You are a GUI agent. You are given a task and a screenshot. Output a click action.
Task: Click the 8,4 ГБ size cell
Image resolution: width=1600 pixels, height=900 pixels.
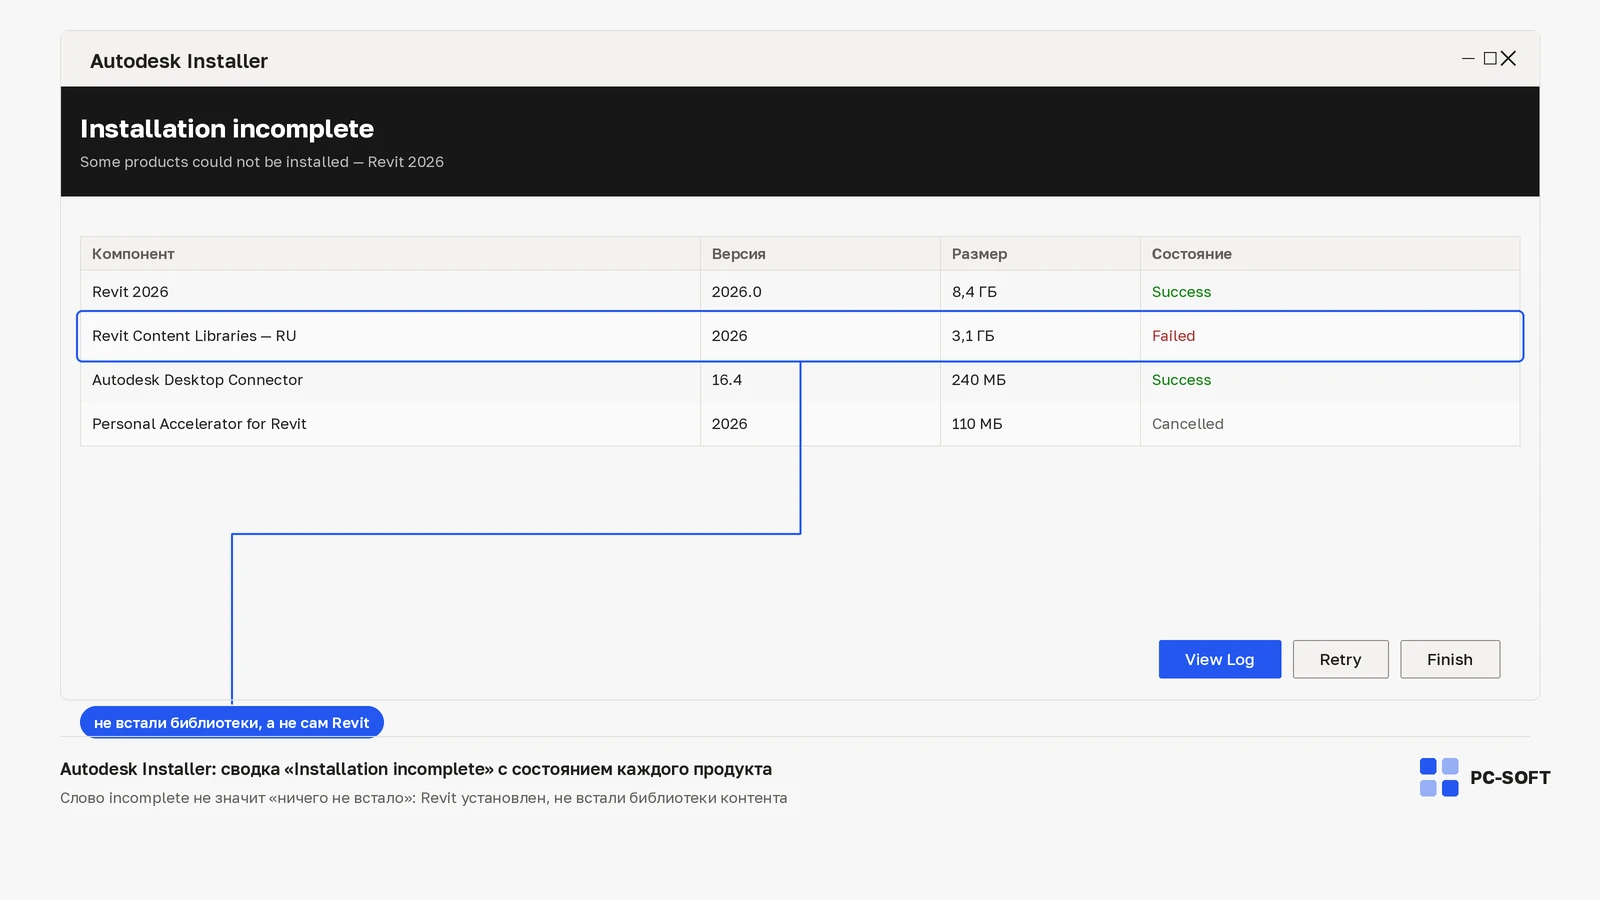point(974,292)
